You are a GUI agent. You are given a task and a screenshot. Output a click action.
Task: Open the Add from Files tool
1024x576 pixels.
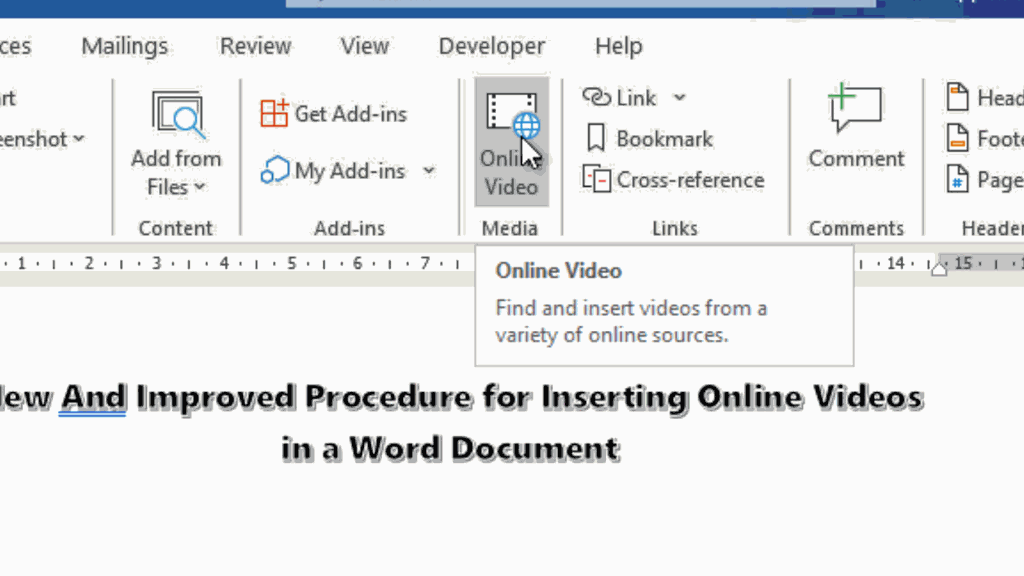coord(176,143)
